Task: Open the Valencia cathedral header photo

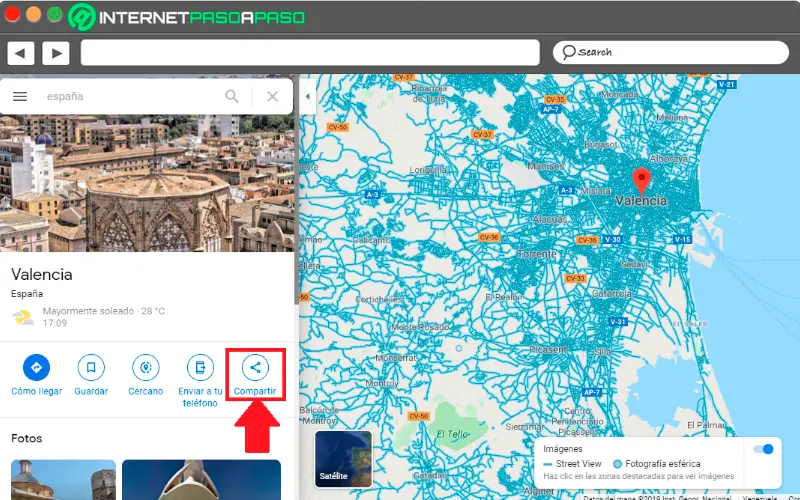Action: [147, 183]
